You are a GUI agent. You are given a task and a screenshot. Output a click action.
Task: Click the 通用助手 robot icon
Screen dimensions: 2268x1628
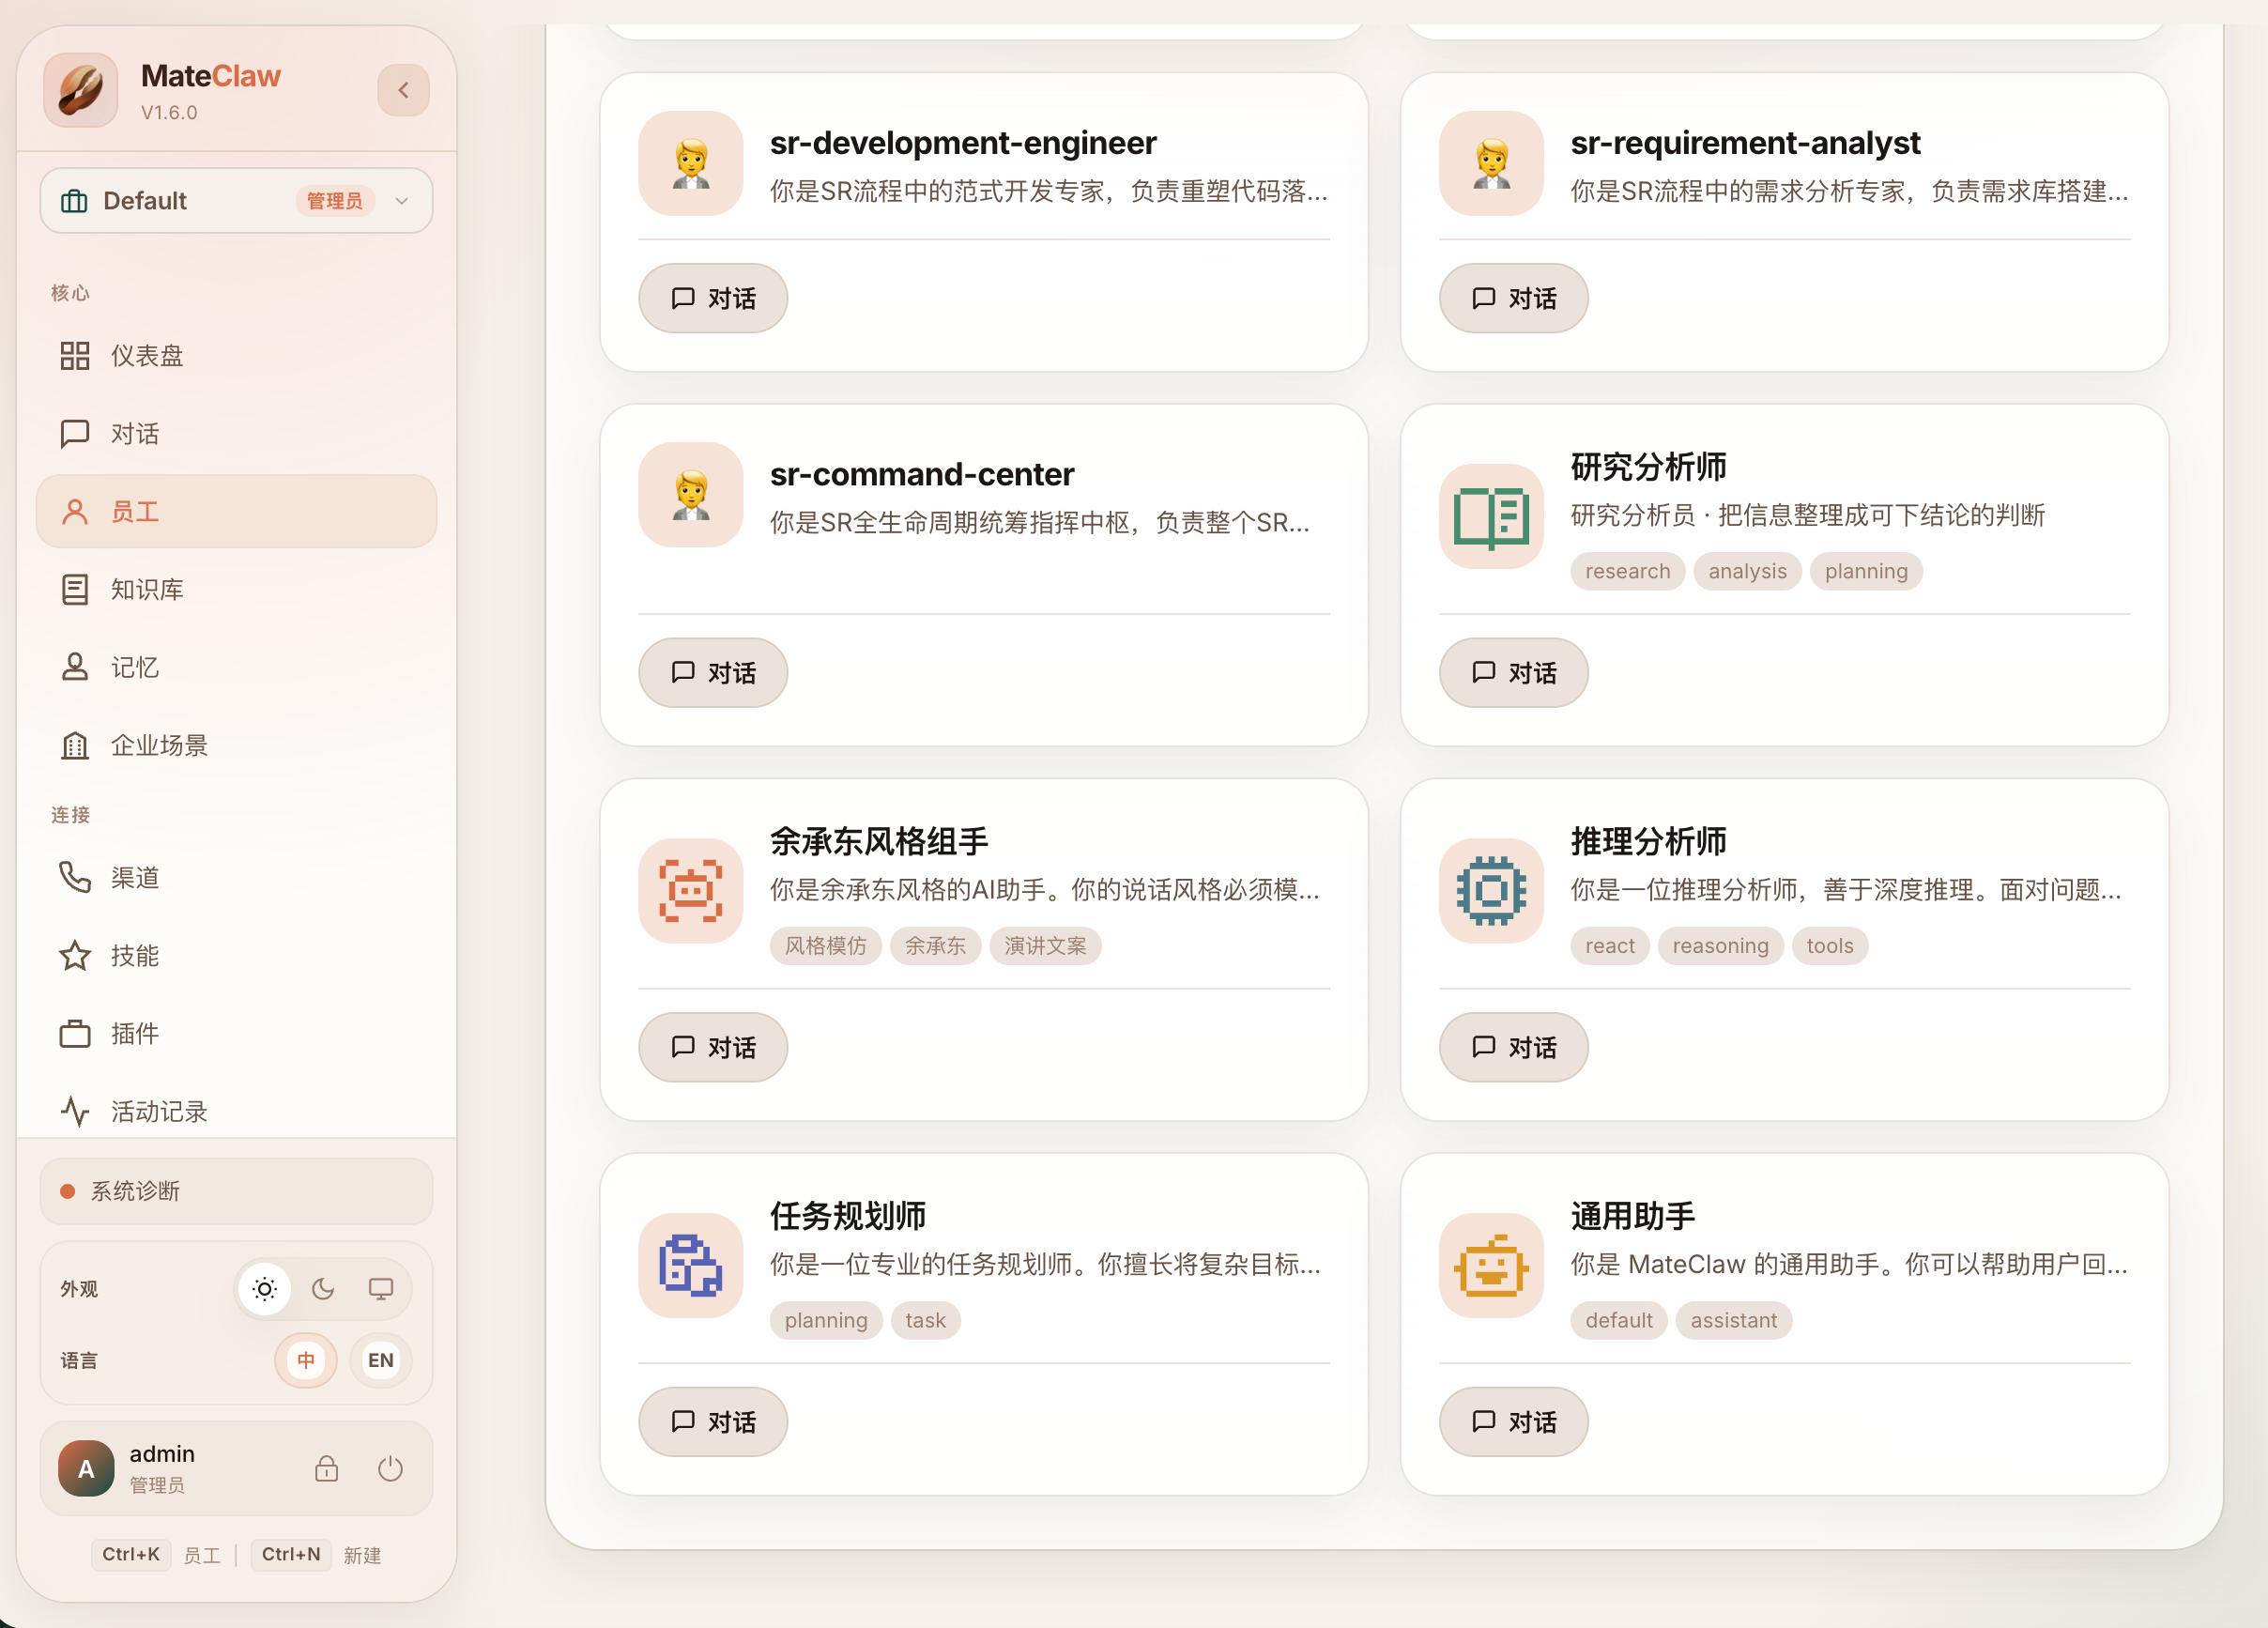click(x=1492, y=1266)
